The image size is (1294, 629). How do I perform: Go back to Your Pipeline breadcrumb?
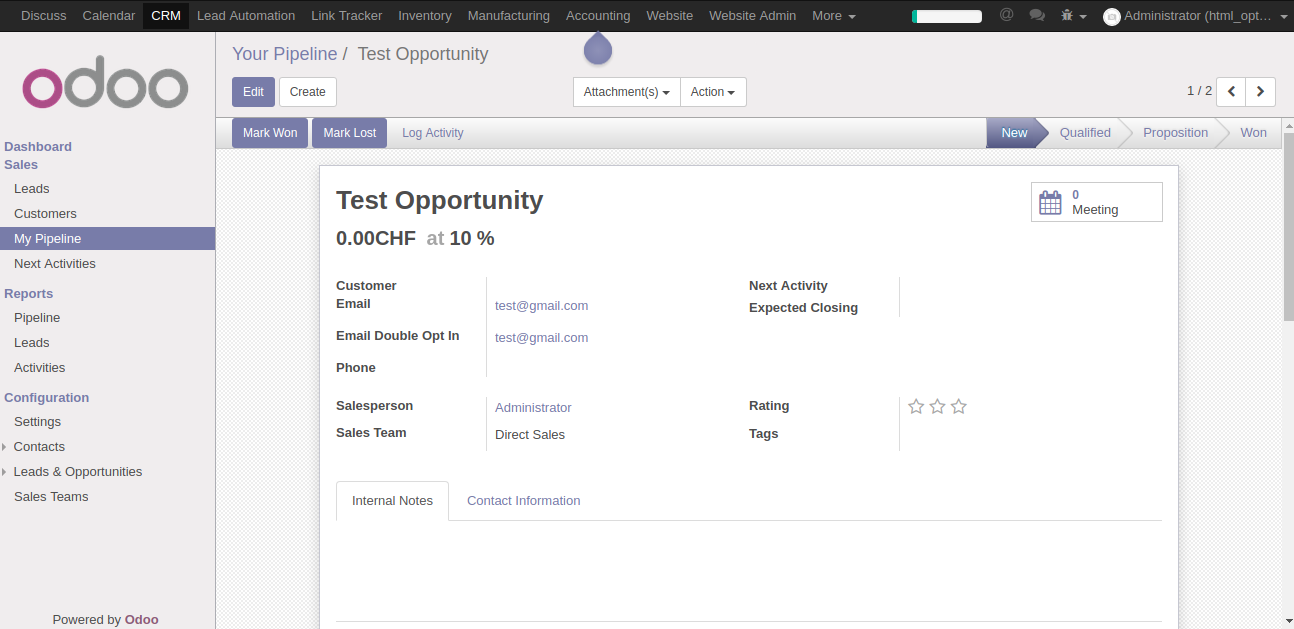(x=285, y=54)
